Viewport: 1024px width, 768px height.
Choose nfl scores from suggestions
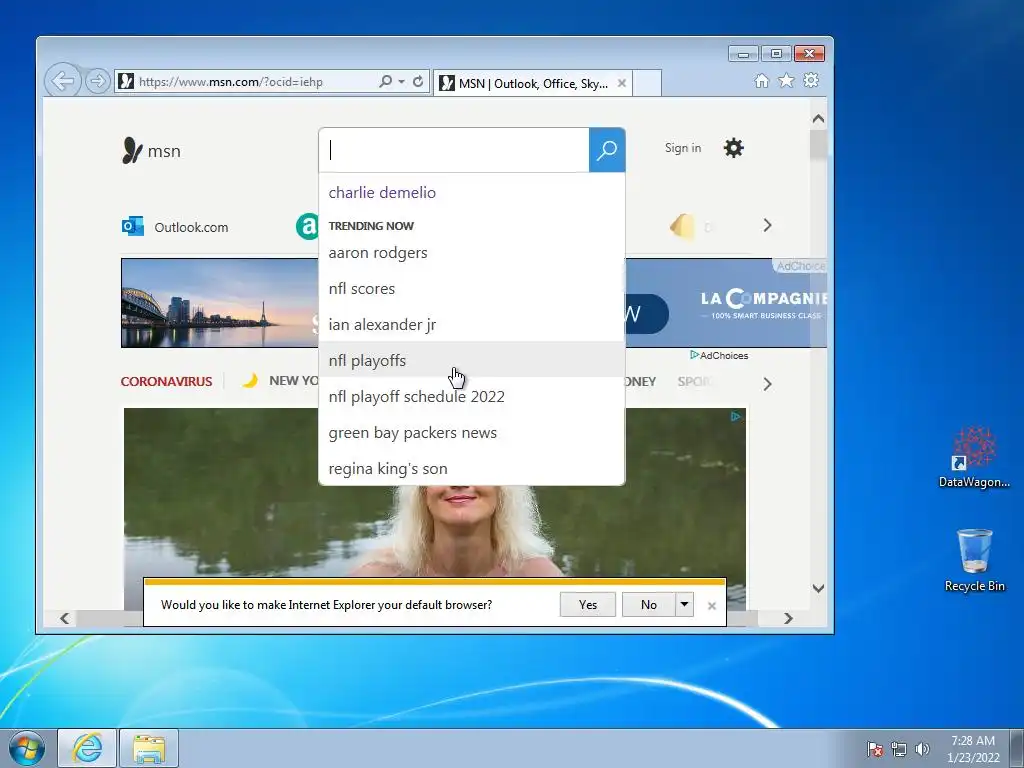pos(472,289)
